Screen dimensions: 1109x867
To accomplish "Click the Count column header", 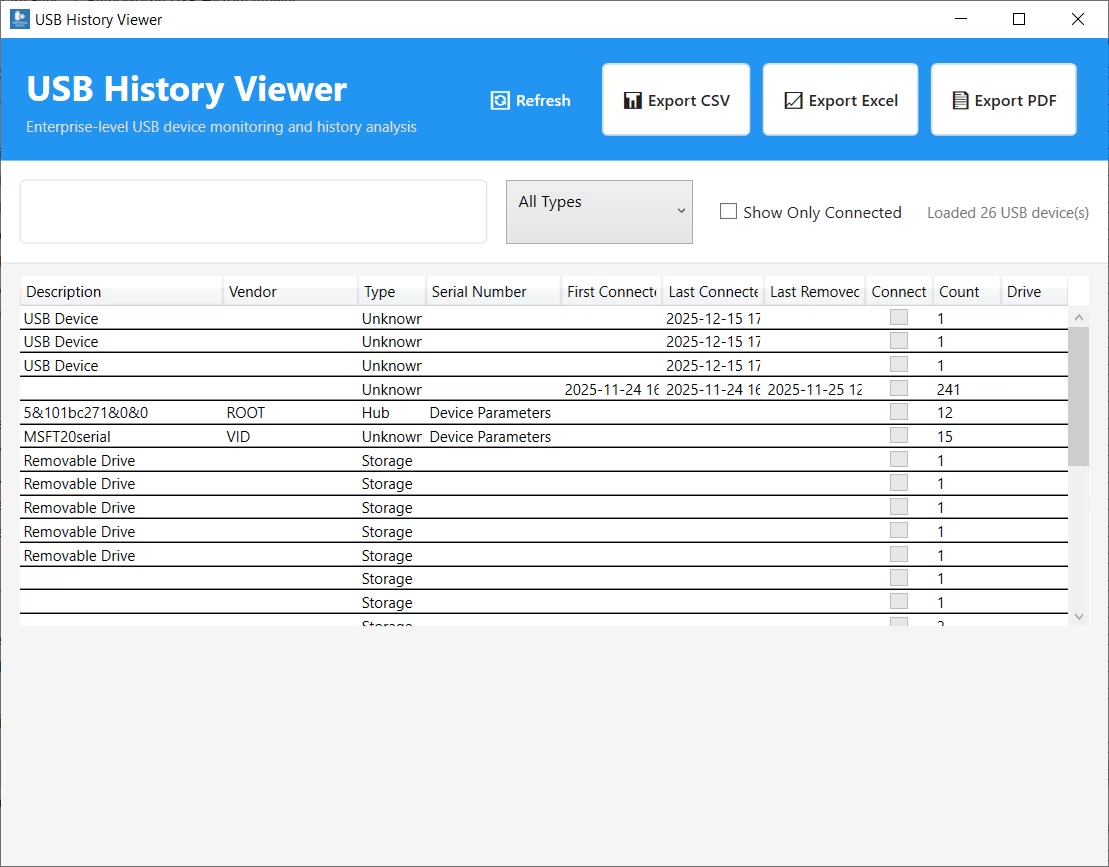I will pyautogui.click(x=959, y=292).
